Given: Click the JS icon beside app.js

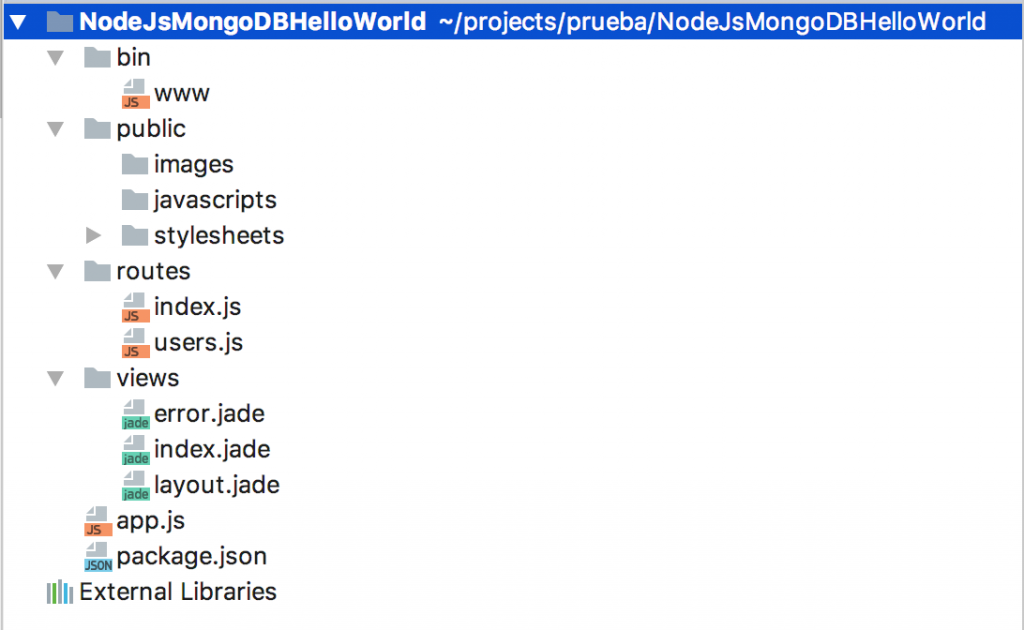Looking at the screenshot, I should click(98, 521).
